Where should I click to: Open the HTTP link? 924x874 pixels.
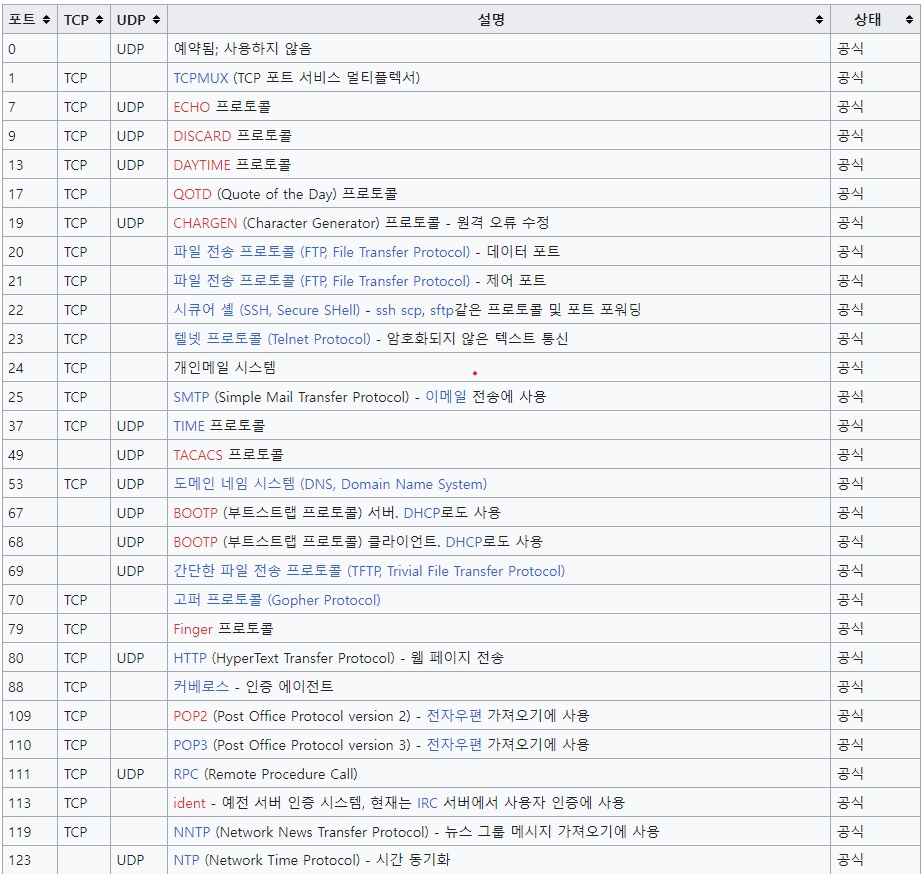(190, 658)
